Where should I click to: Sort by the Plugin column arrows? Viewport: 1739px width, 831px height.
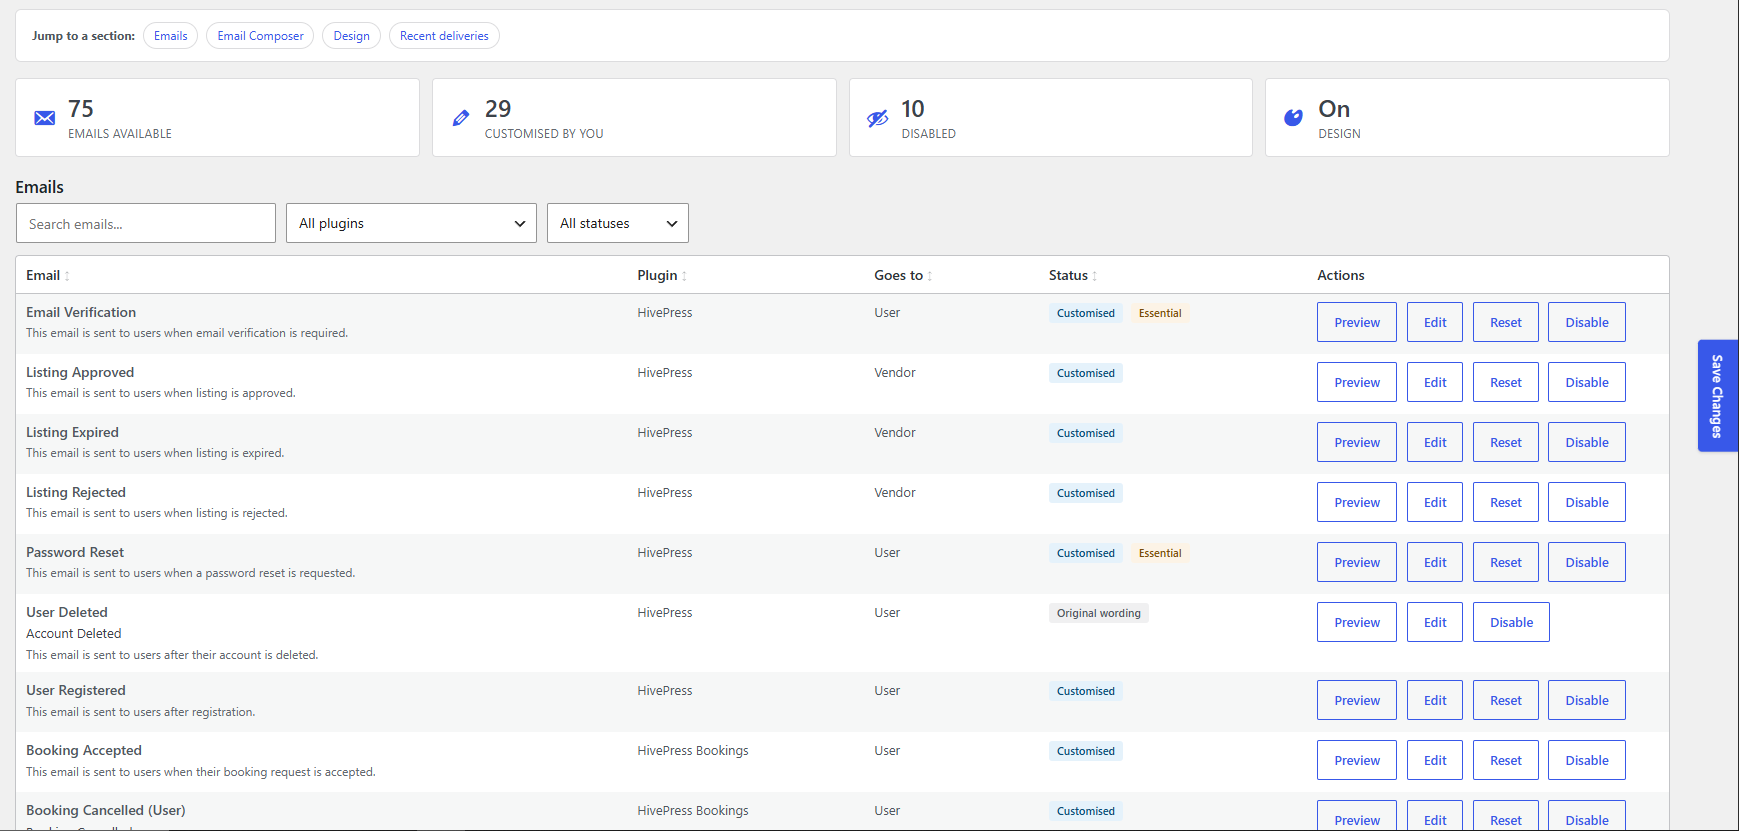coord(684,276)
